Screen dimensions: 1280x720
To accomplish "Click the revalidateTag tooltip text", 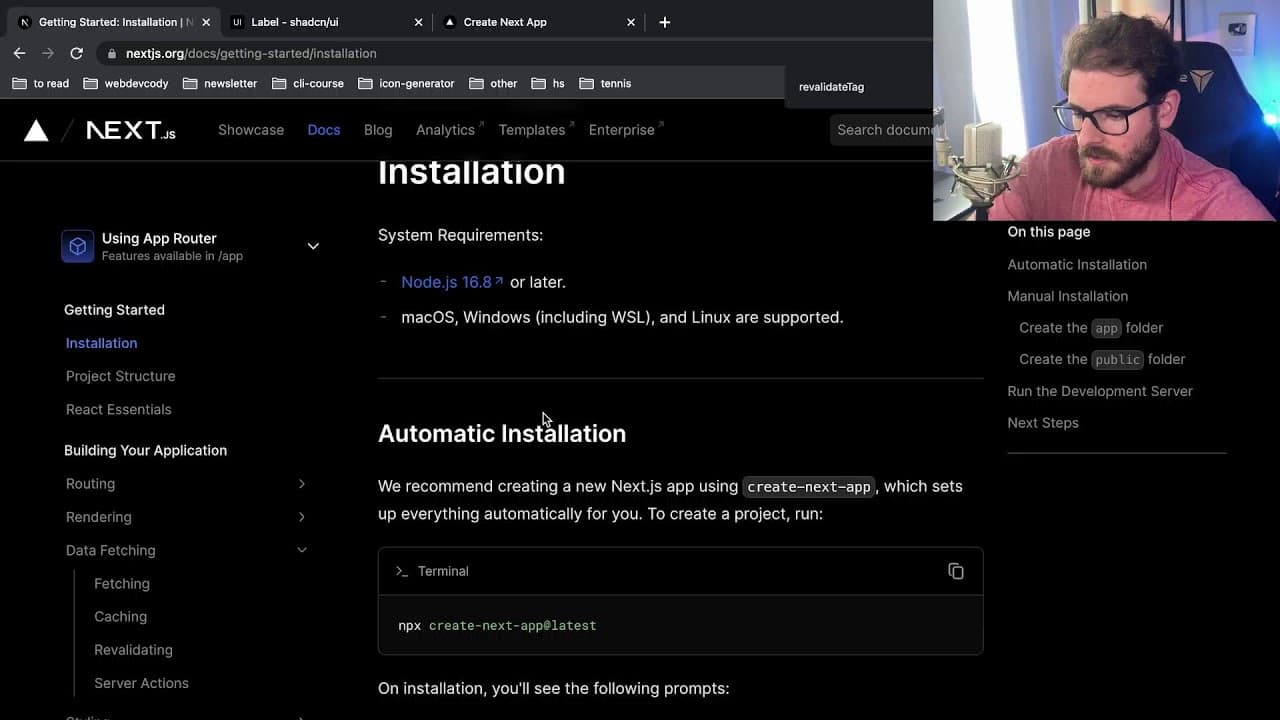I will coord(831,87).
